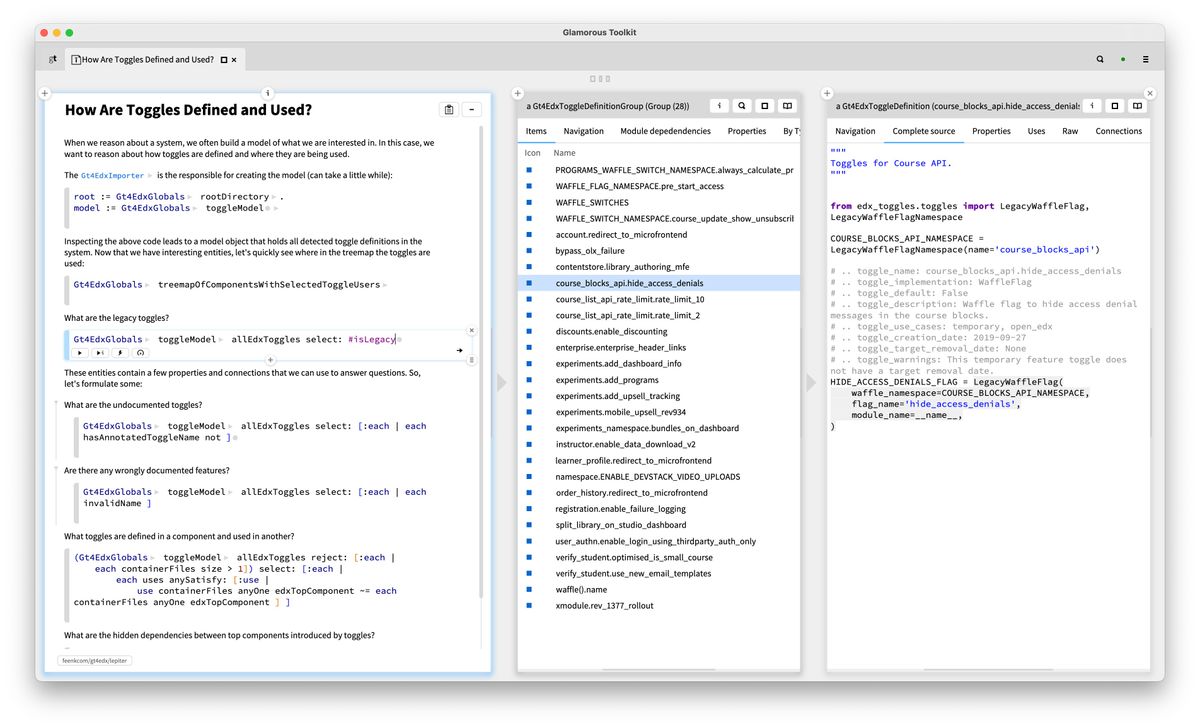Search within the Gt4EdxToggleDefinitionGroup panel
This screenshot has width=1200, height=728.
click(742, 105)
